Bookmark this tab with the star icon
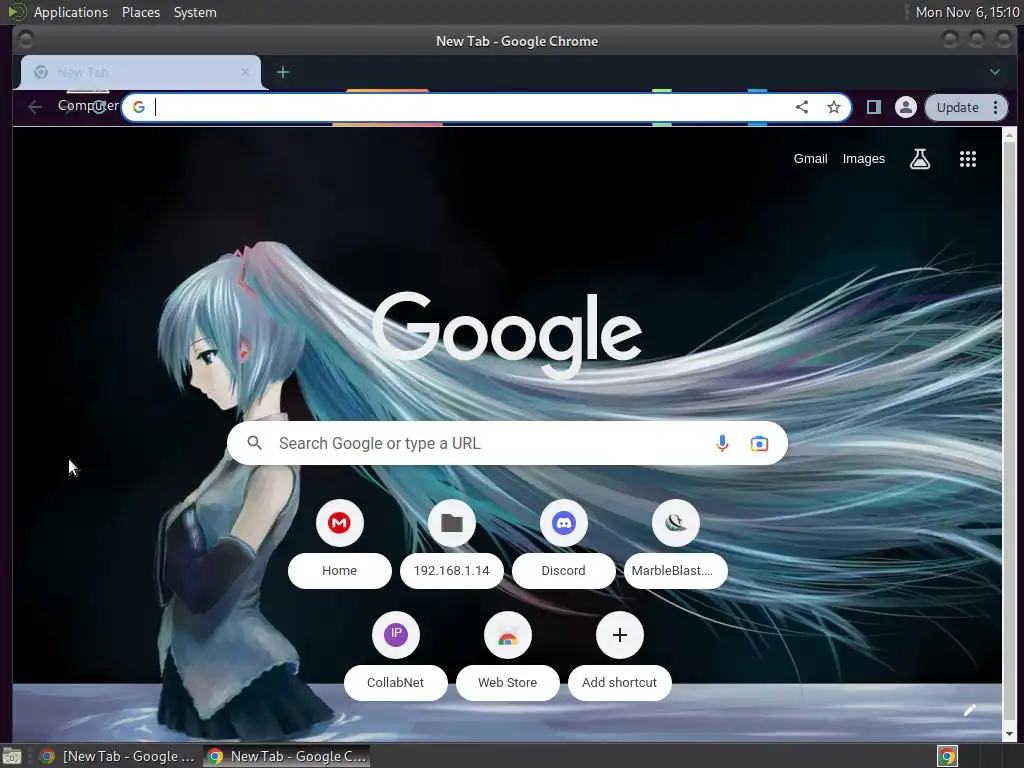The width and height of the screenshot is (1024, 768). (x=833, y=107)
